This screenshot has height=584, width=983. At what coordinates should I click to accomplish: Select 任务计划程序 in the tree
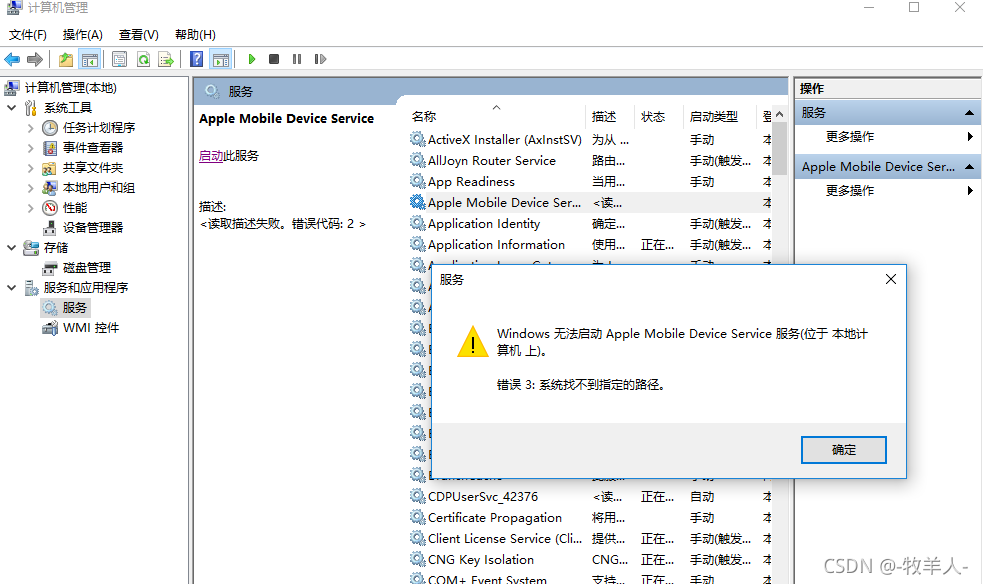tap(98, 128)
